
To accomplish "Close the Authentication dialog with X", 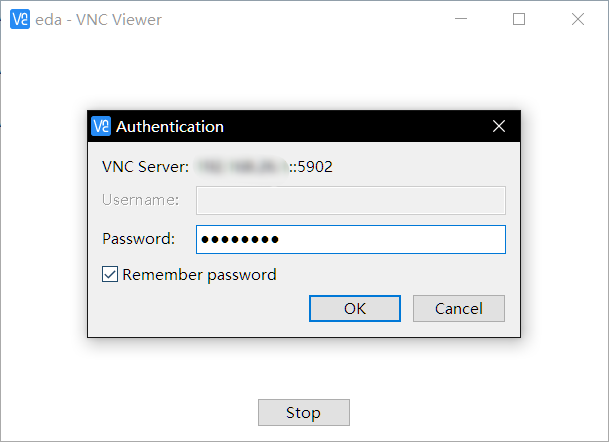I will [499, 126].
